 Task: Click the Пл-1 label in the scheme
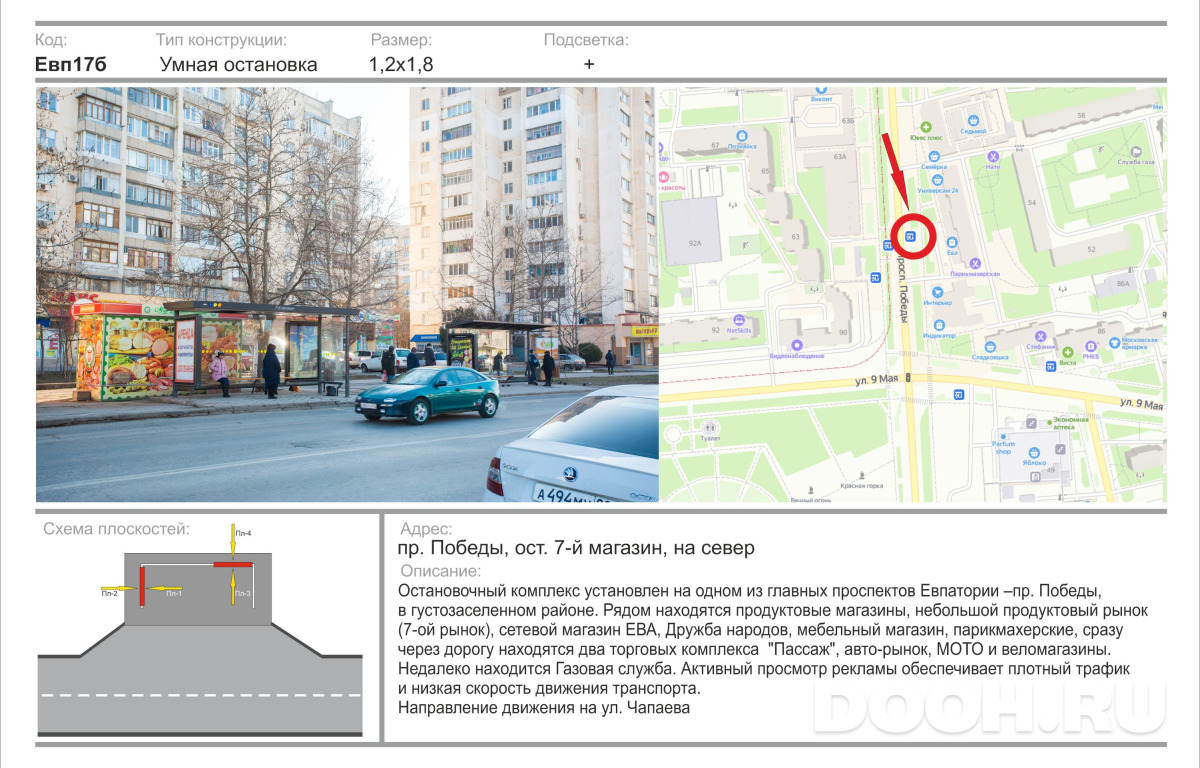click(x=173, y=594)
